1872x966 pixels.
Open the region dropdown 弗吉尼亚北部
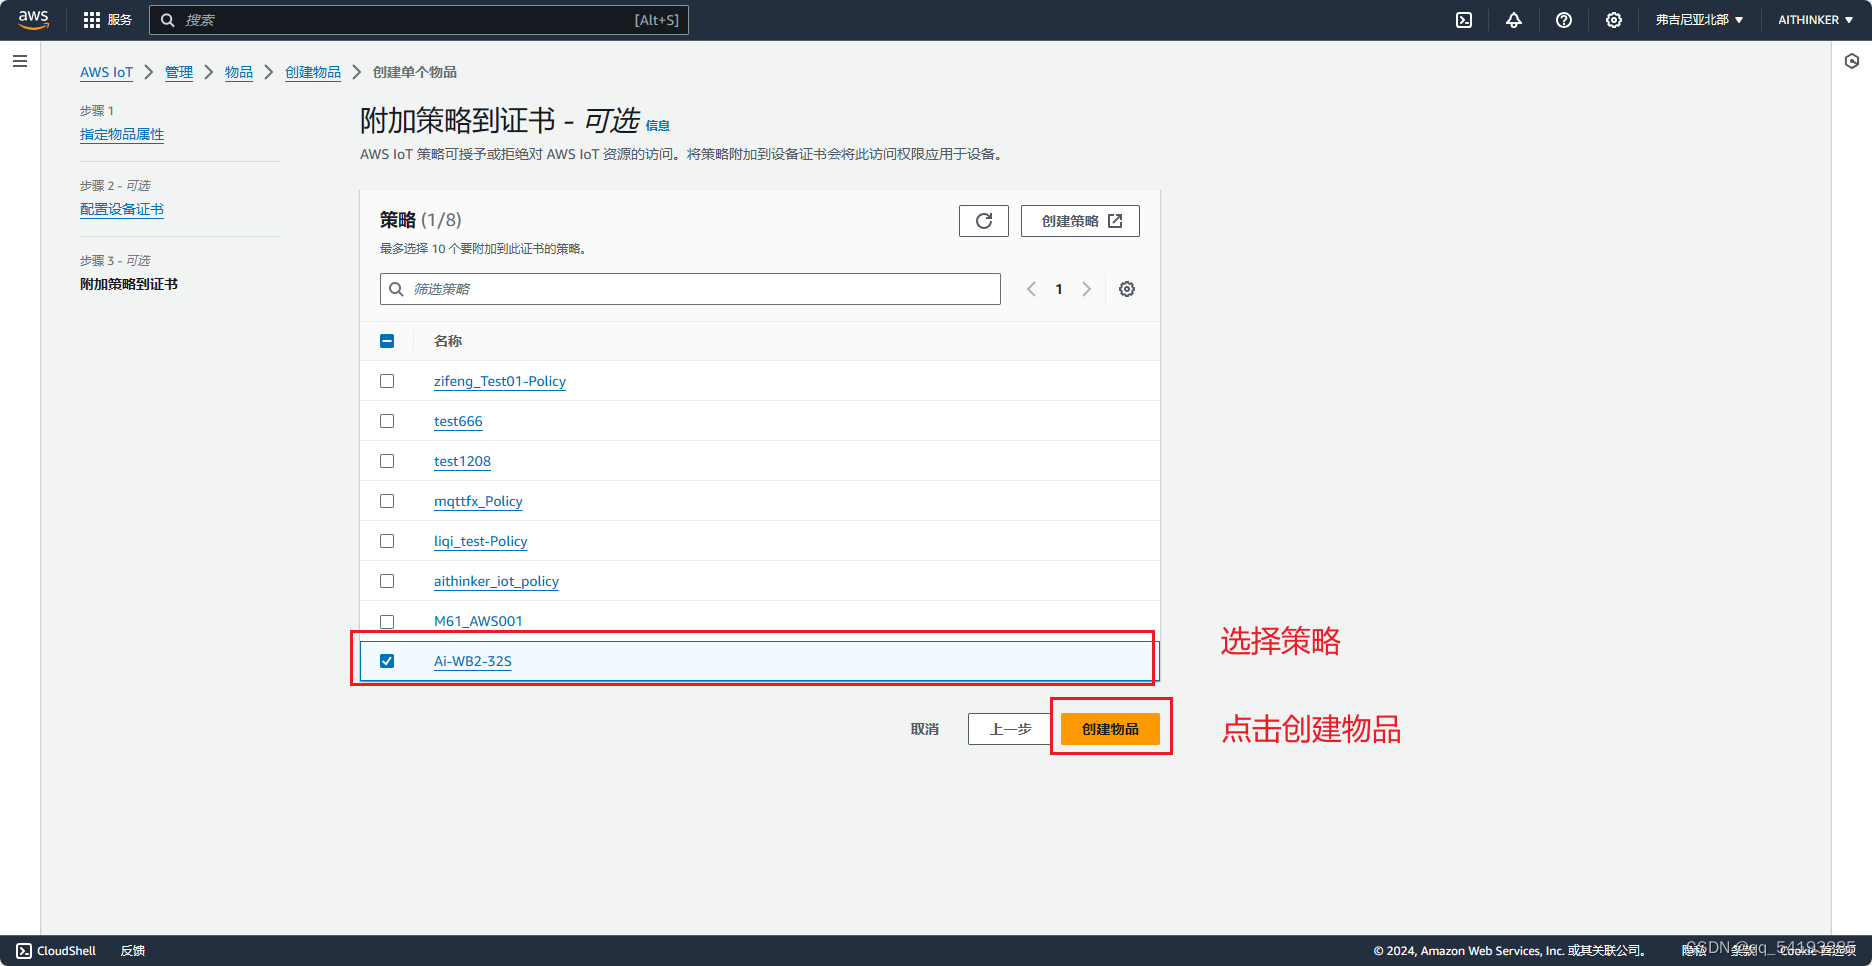(x=1699, y=20)
